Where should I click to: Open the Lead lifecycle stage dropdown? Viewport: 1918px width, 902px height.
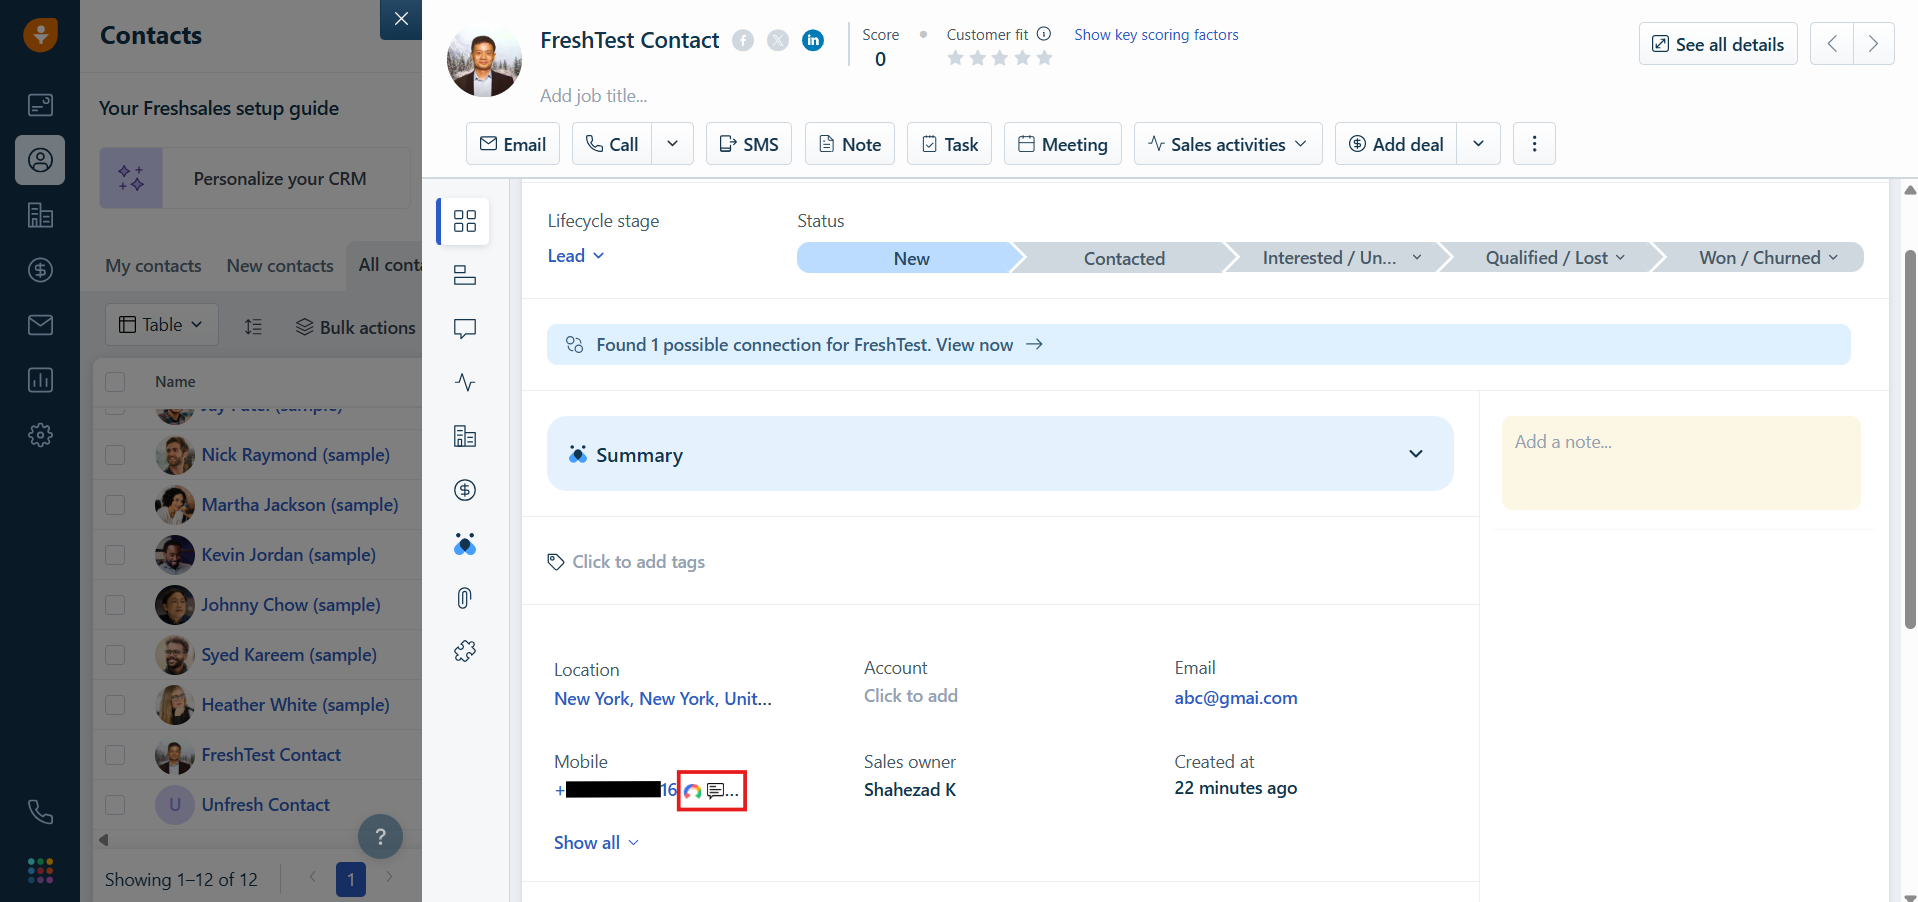point(576,256)
